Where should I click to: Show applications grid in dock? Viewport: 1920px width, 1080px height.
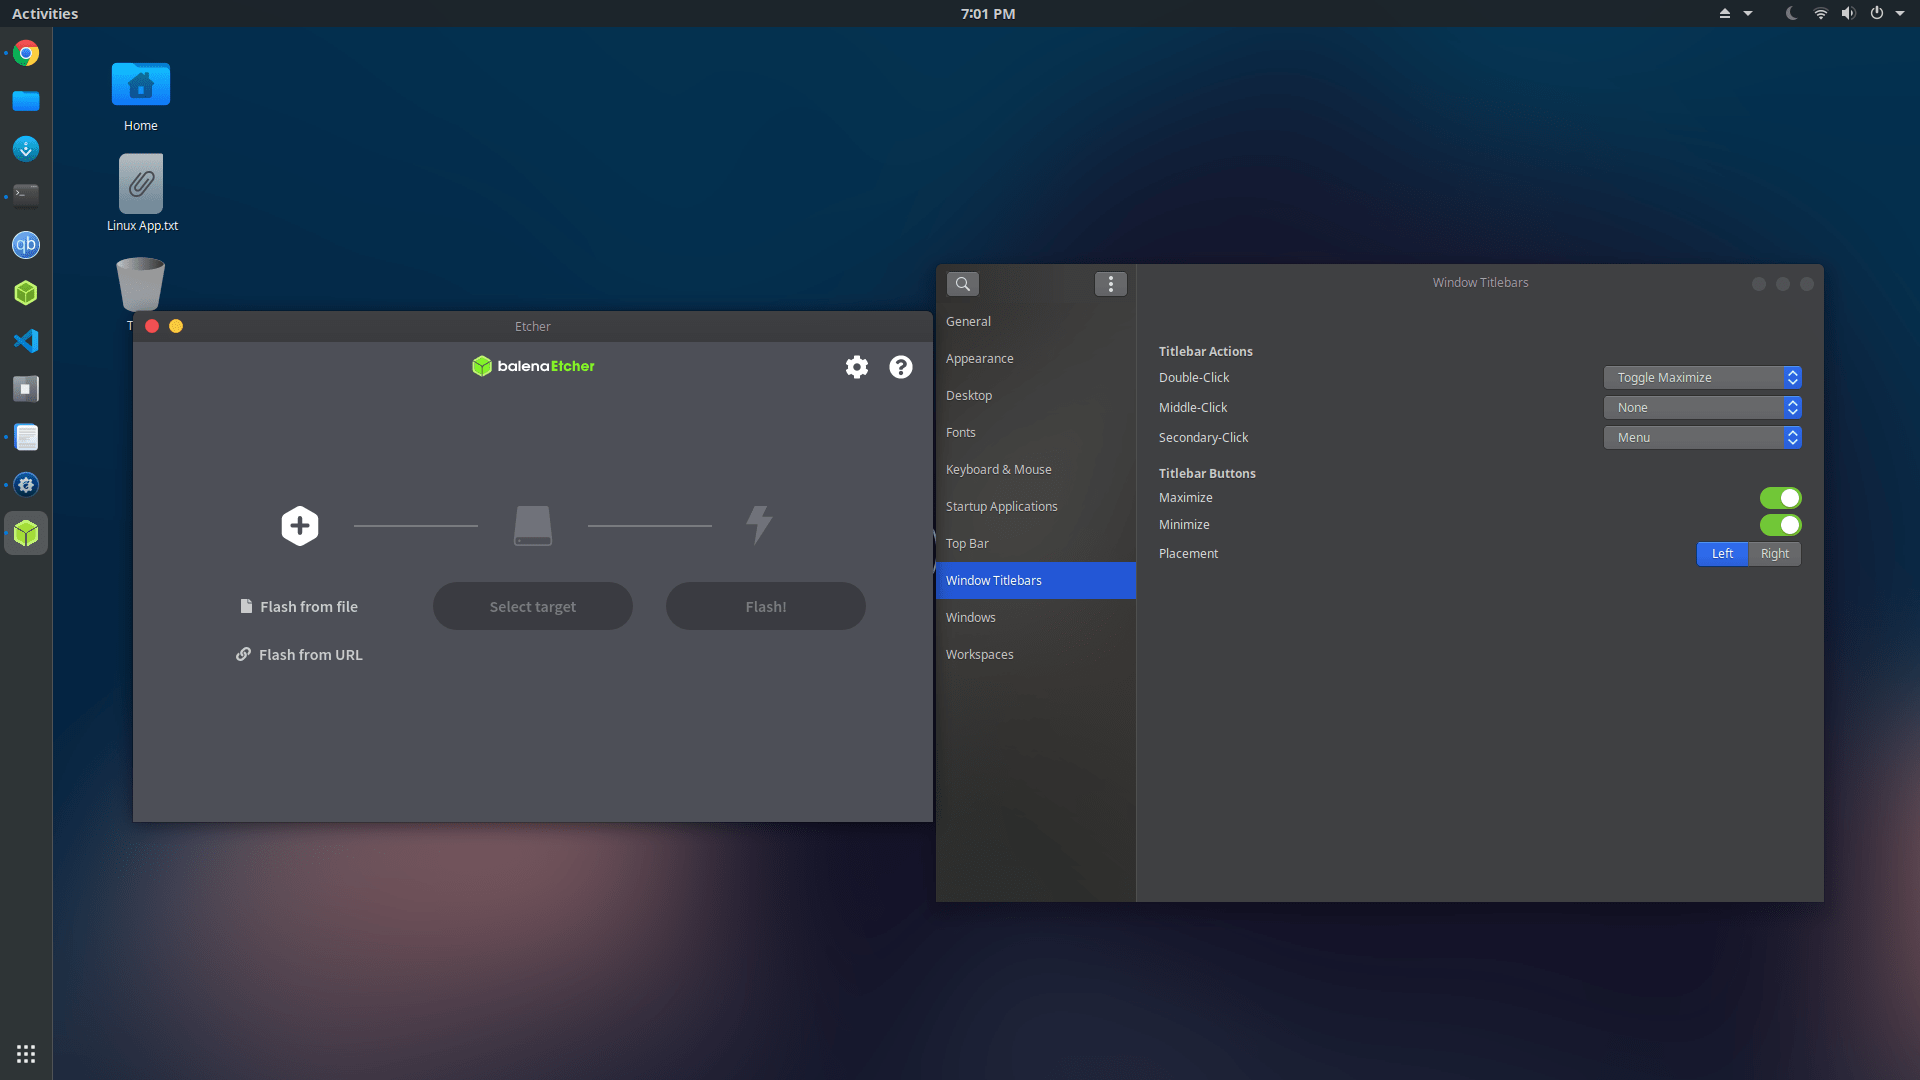pos(26,1054)
